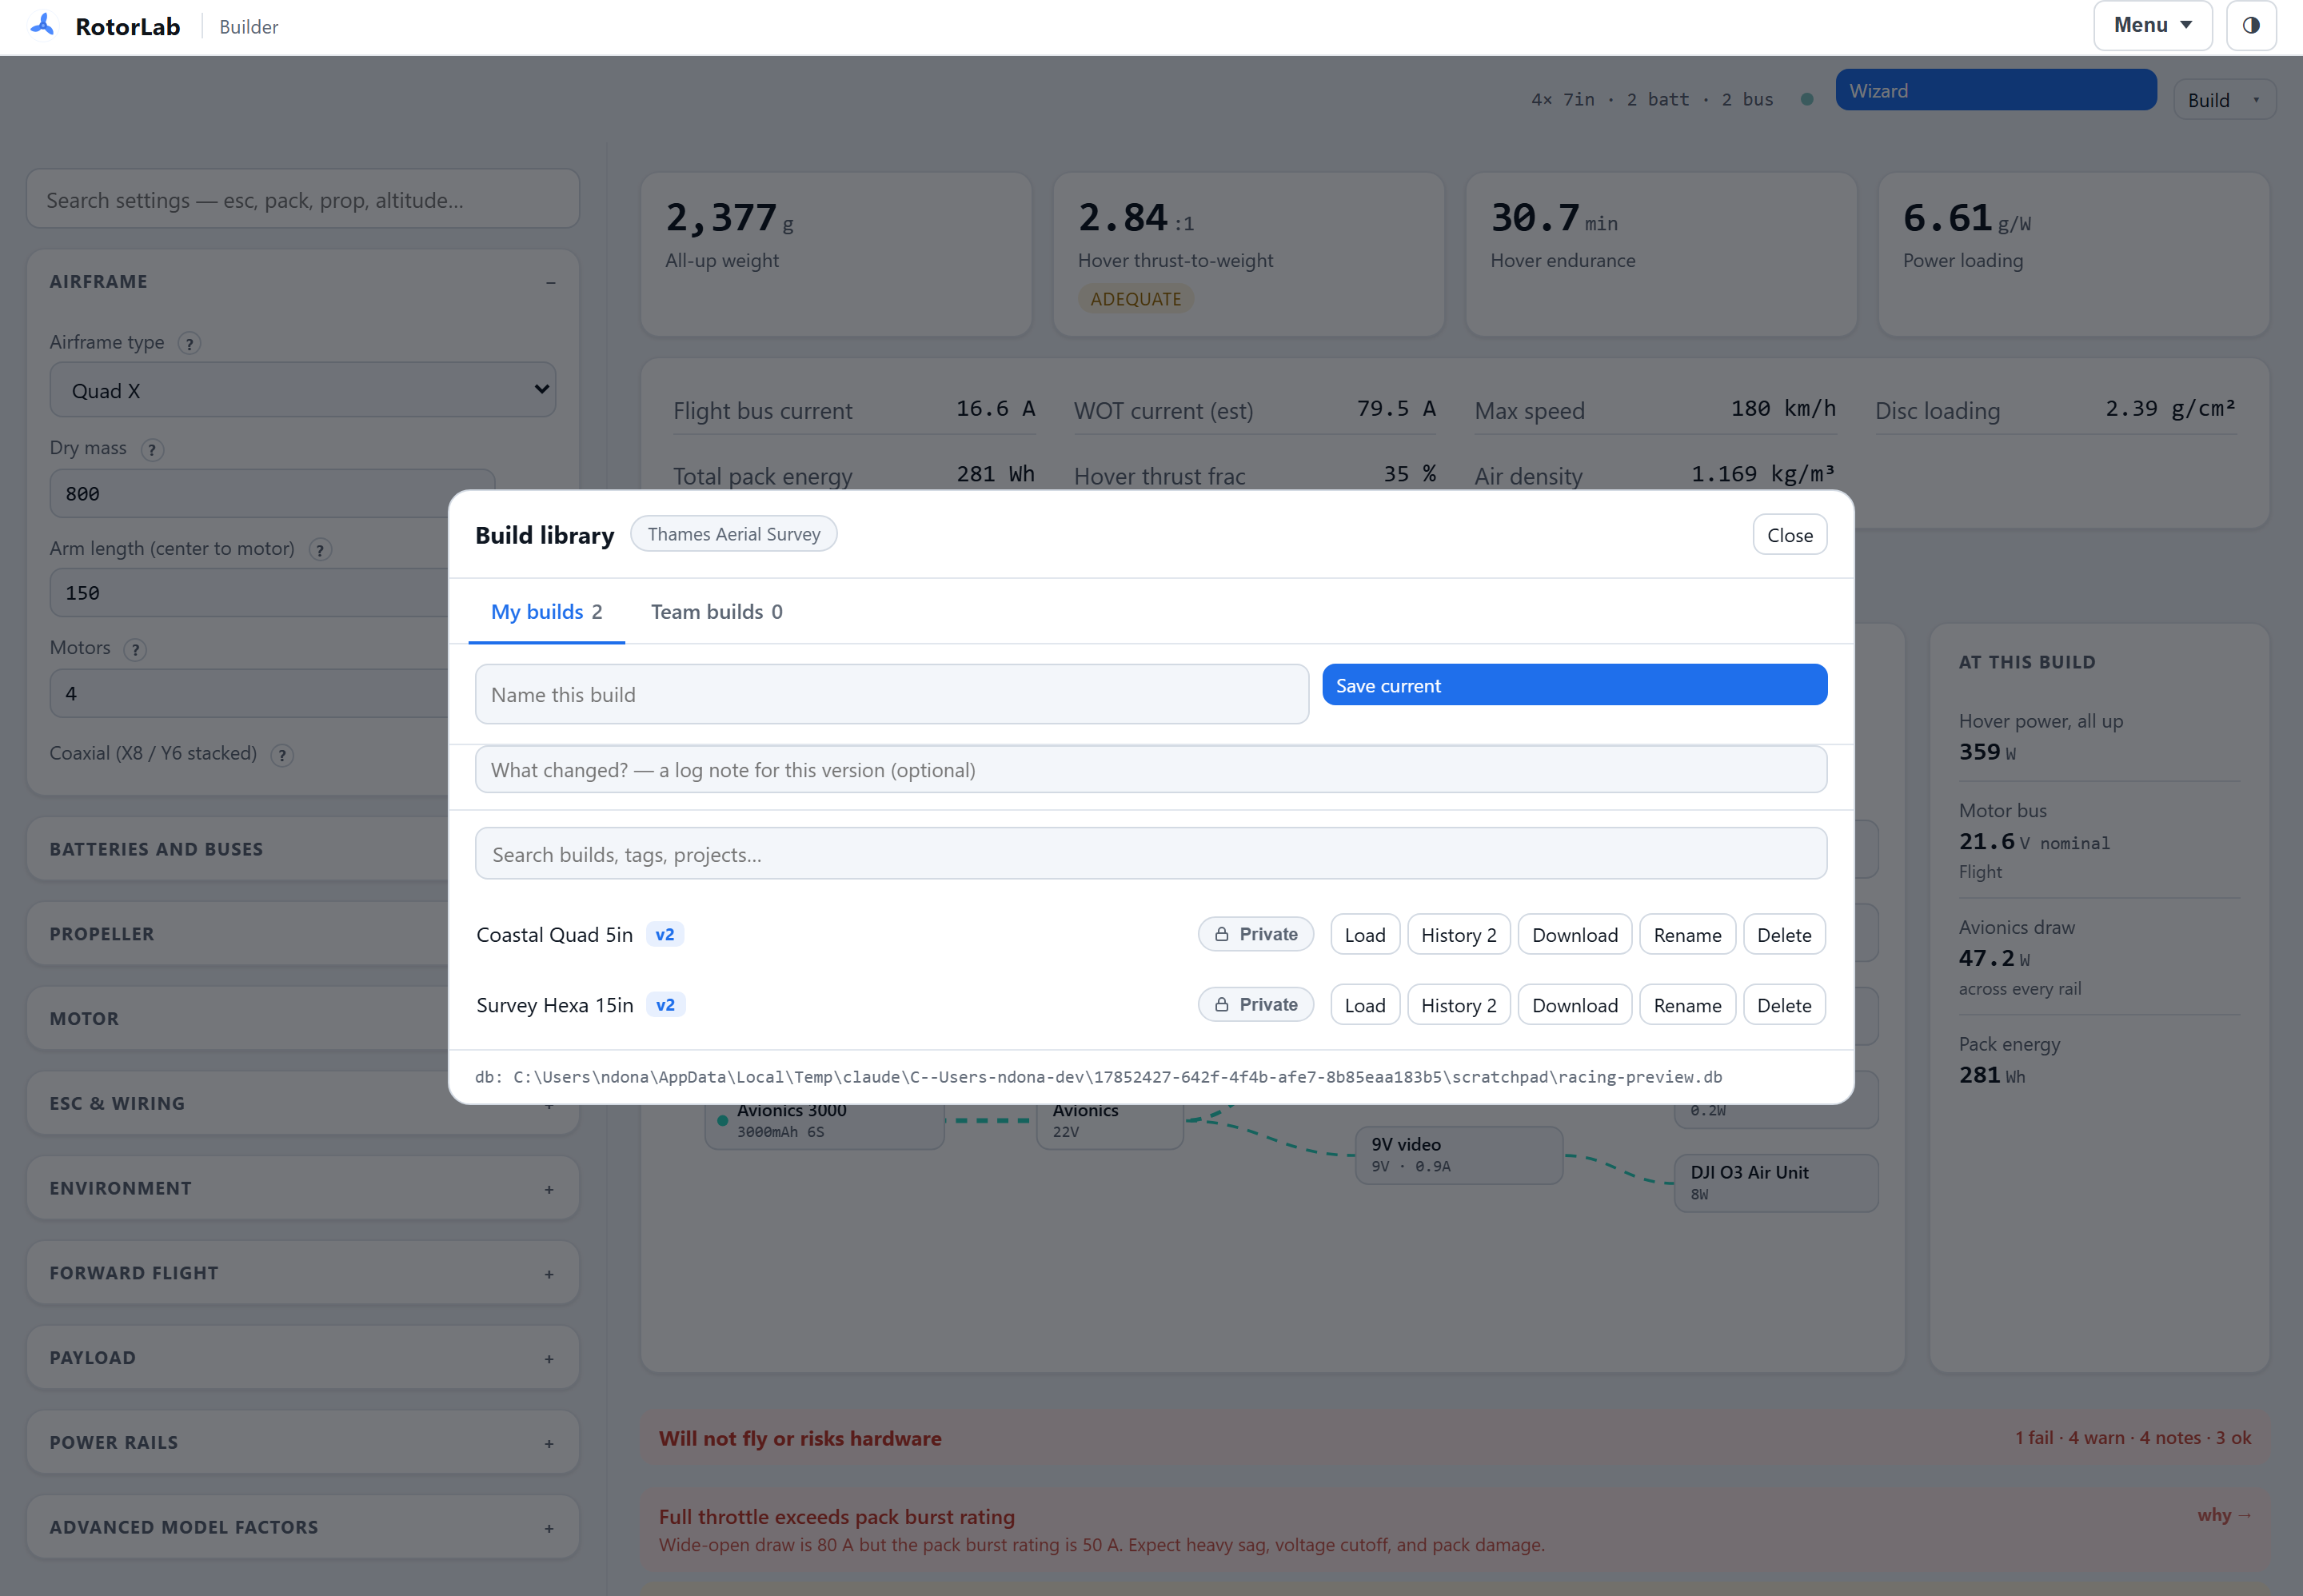Open History 2 for Survey Hexa 15in
Viewport: 2303px width, 1596px height.
[1458, 1005]
